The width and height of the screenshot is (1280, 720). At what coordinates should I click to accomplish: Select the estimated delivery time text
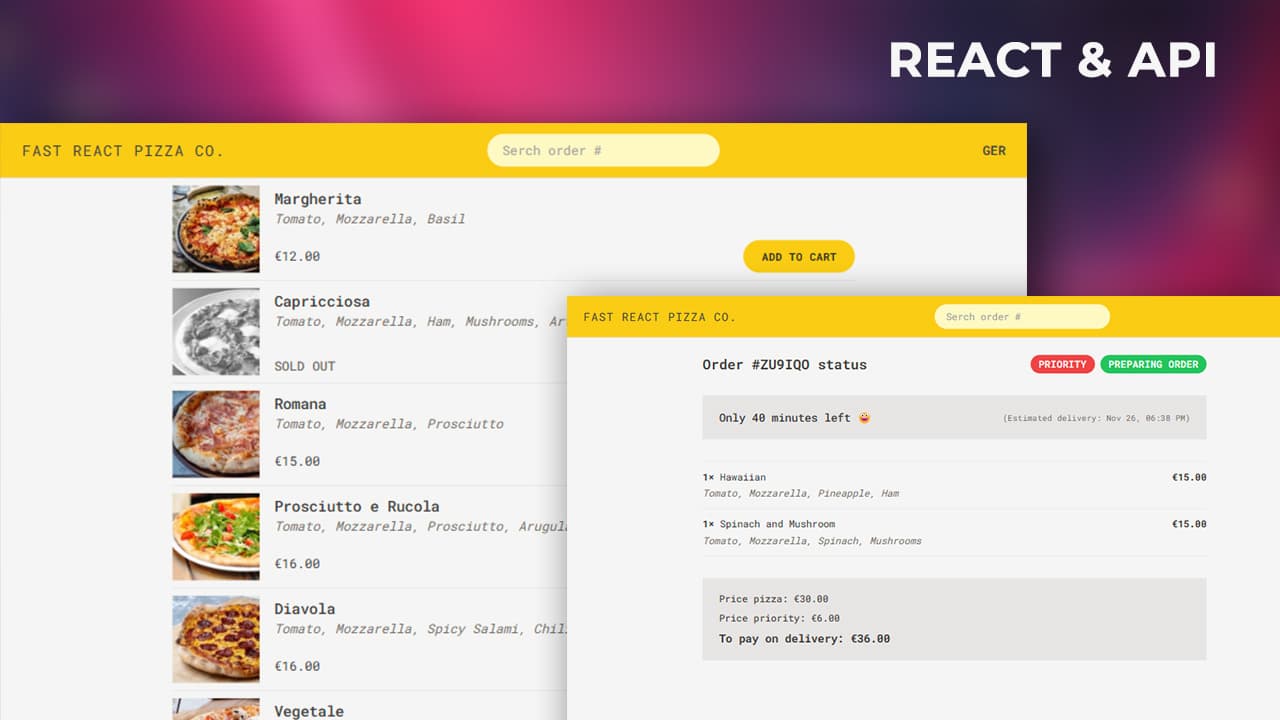[x=1096, y=418]
